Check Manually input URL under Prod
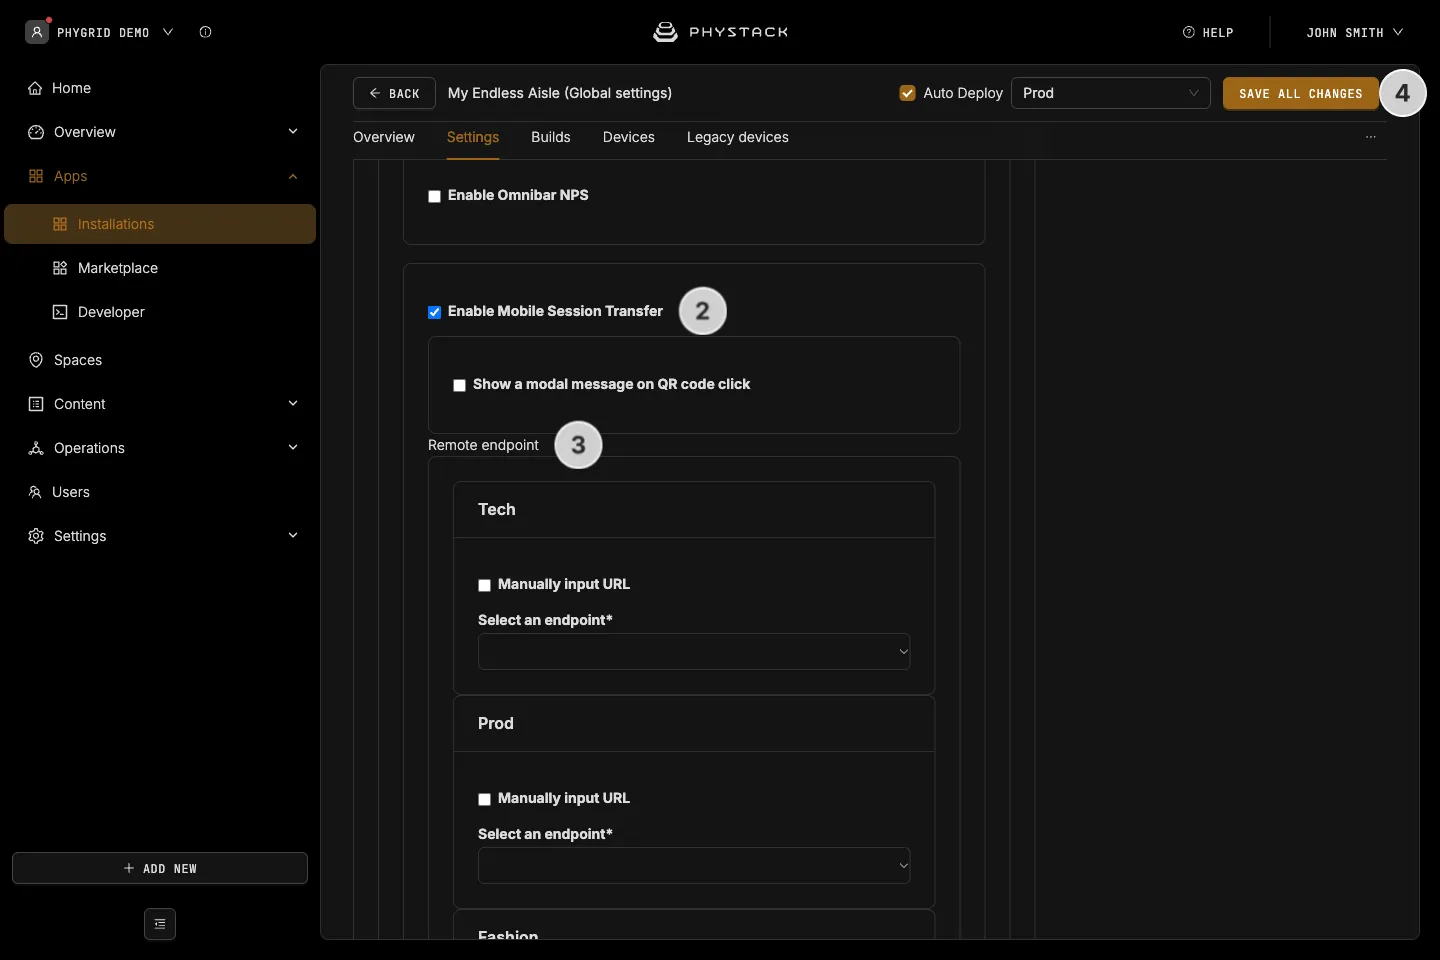This screenshot has width=1440, height=960. pos(484,799)
